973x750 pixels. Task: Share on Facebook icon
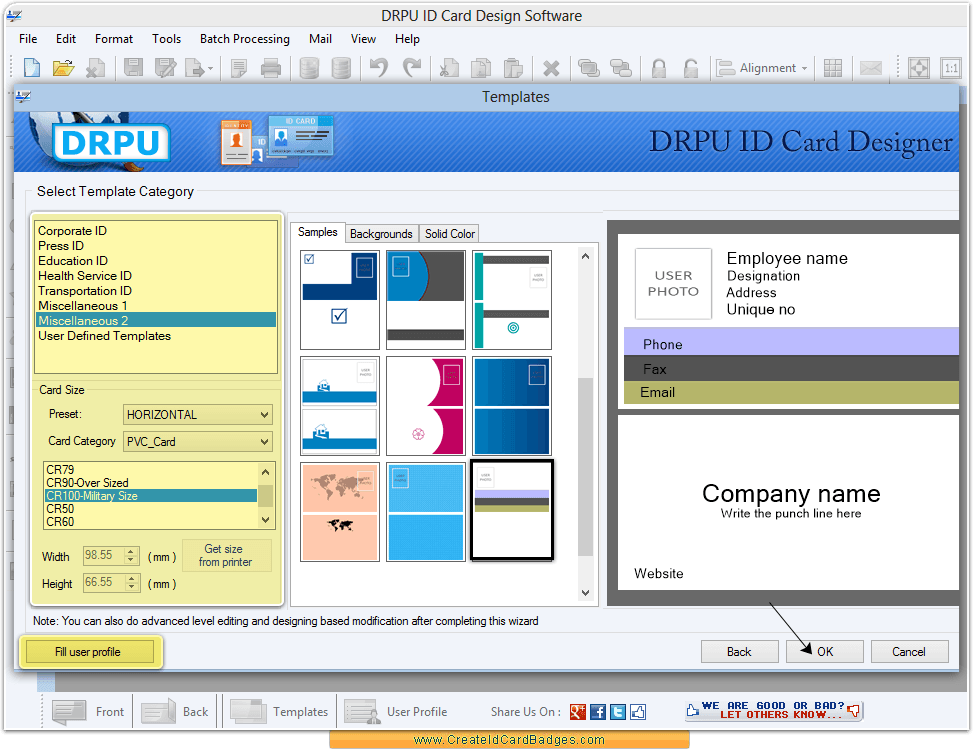tap(598, 712)
